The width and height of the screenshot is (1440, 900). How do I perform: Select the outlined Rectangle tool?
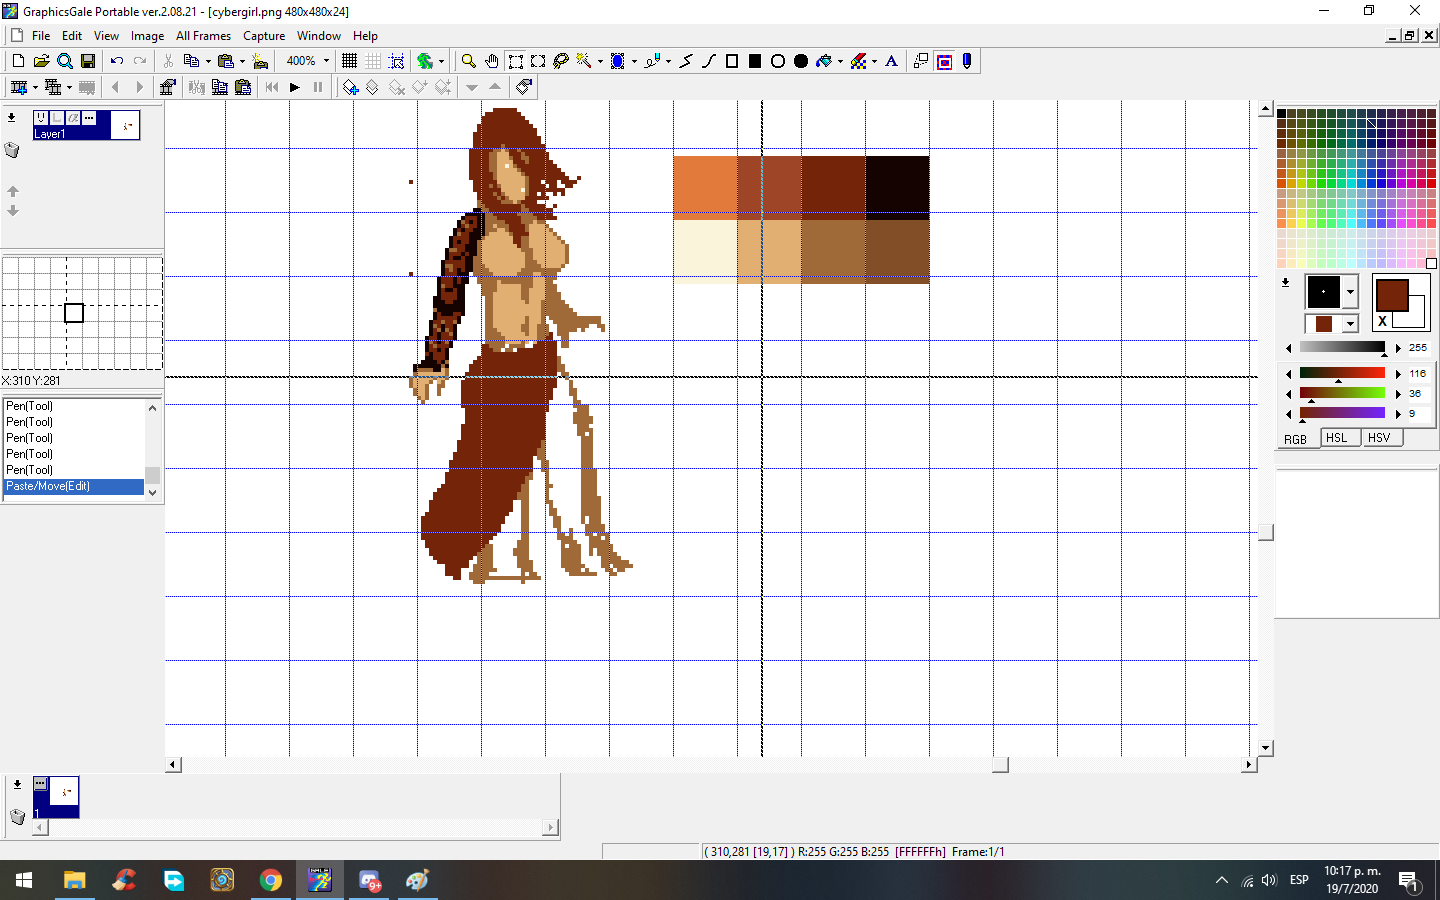(732, 61)
